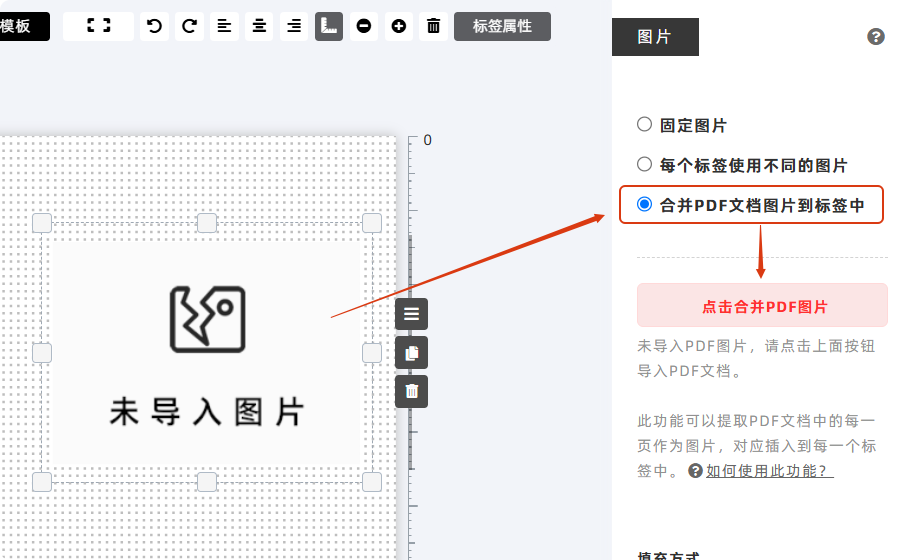
Task: Duplicate the image with floating copy icon
Action: click(x=411, y=353)
